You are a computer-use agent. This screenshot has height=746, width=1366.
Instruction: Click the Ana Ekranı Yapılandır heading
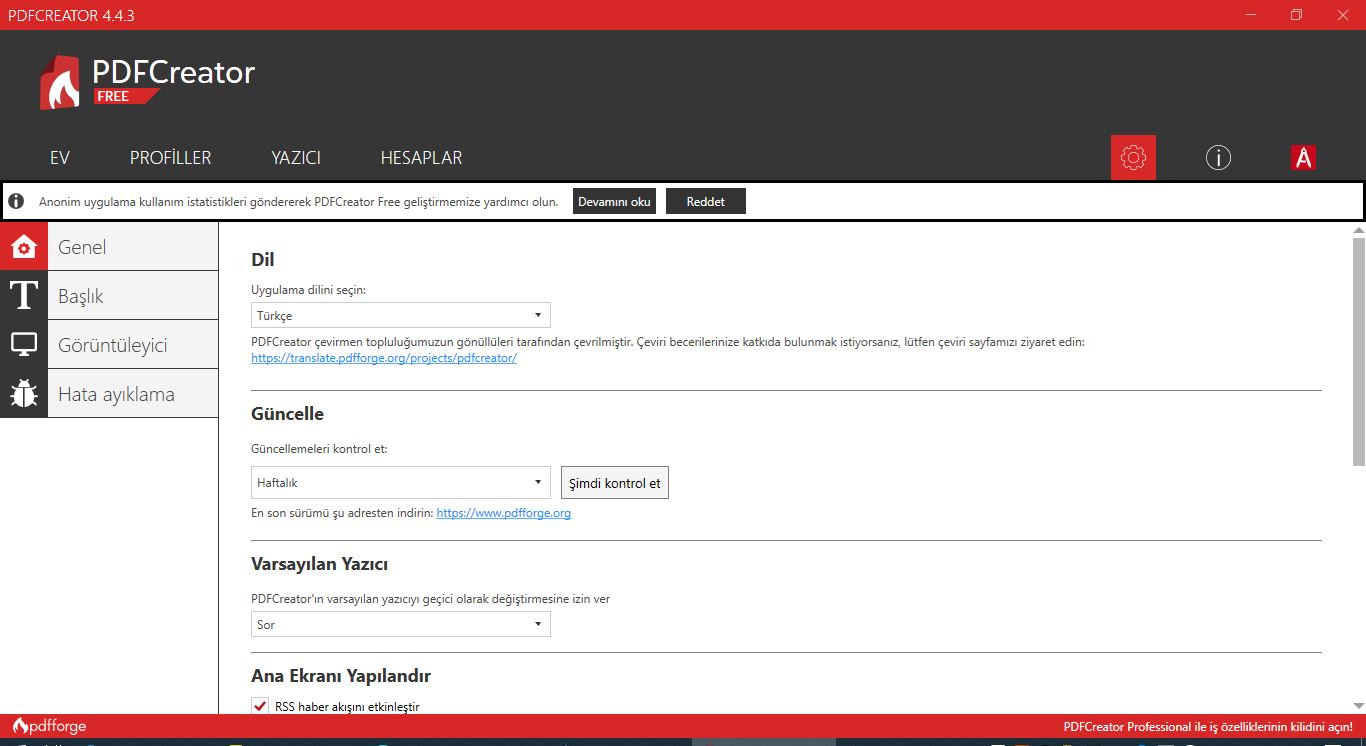[x=341, y=676]
